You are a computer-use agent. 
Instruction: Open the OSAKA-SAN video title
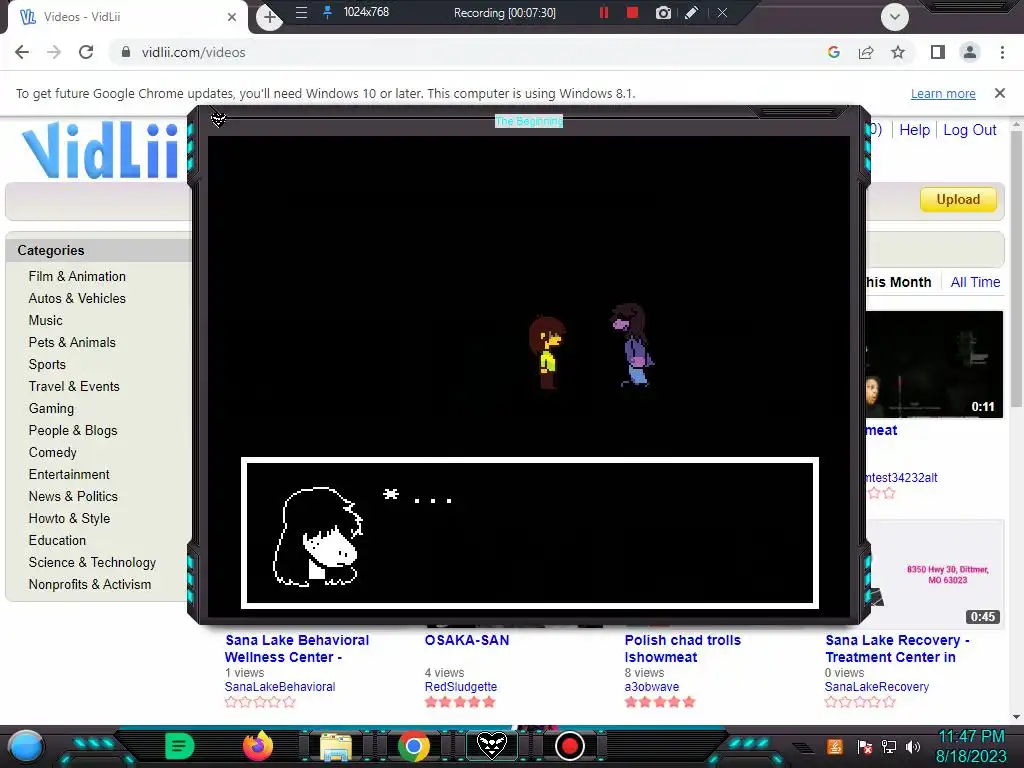pos(467,641)
